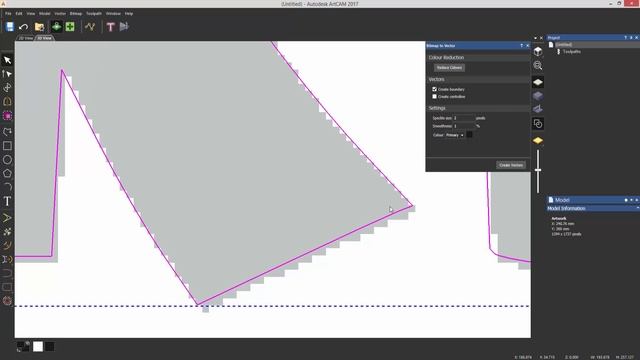Click the dark colour swatch beside Primary dropdown
The image size is (640, 360).
click(x=469, y=135)
